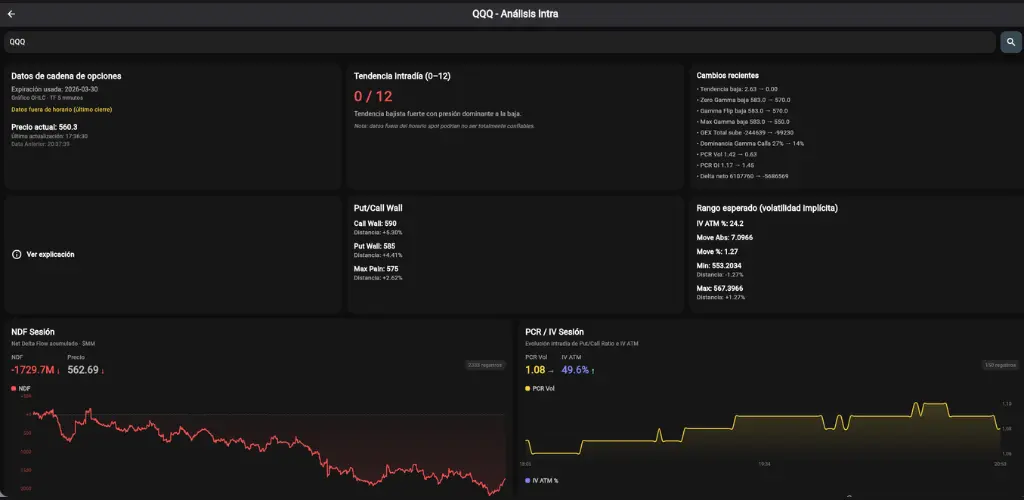Click the 'Tendencia intradía (0–12)' heading
Viewport: 1024px width, 500px height.
click(402, 76)
